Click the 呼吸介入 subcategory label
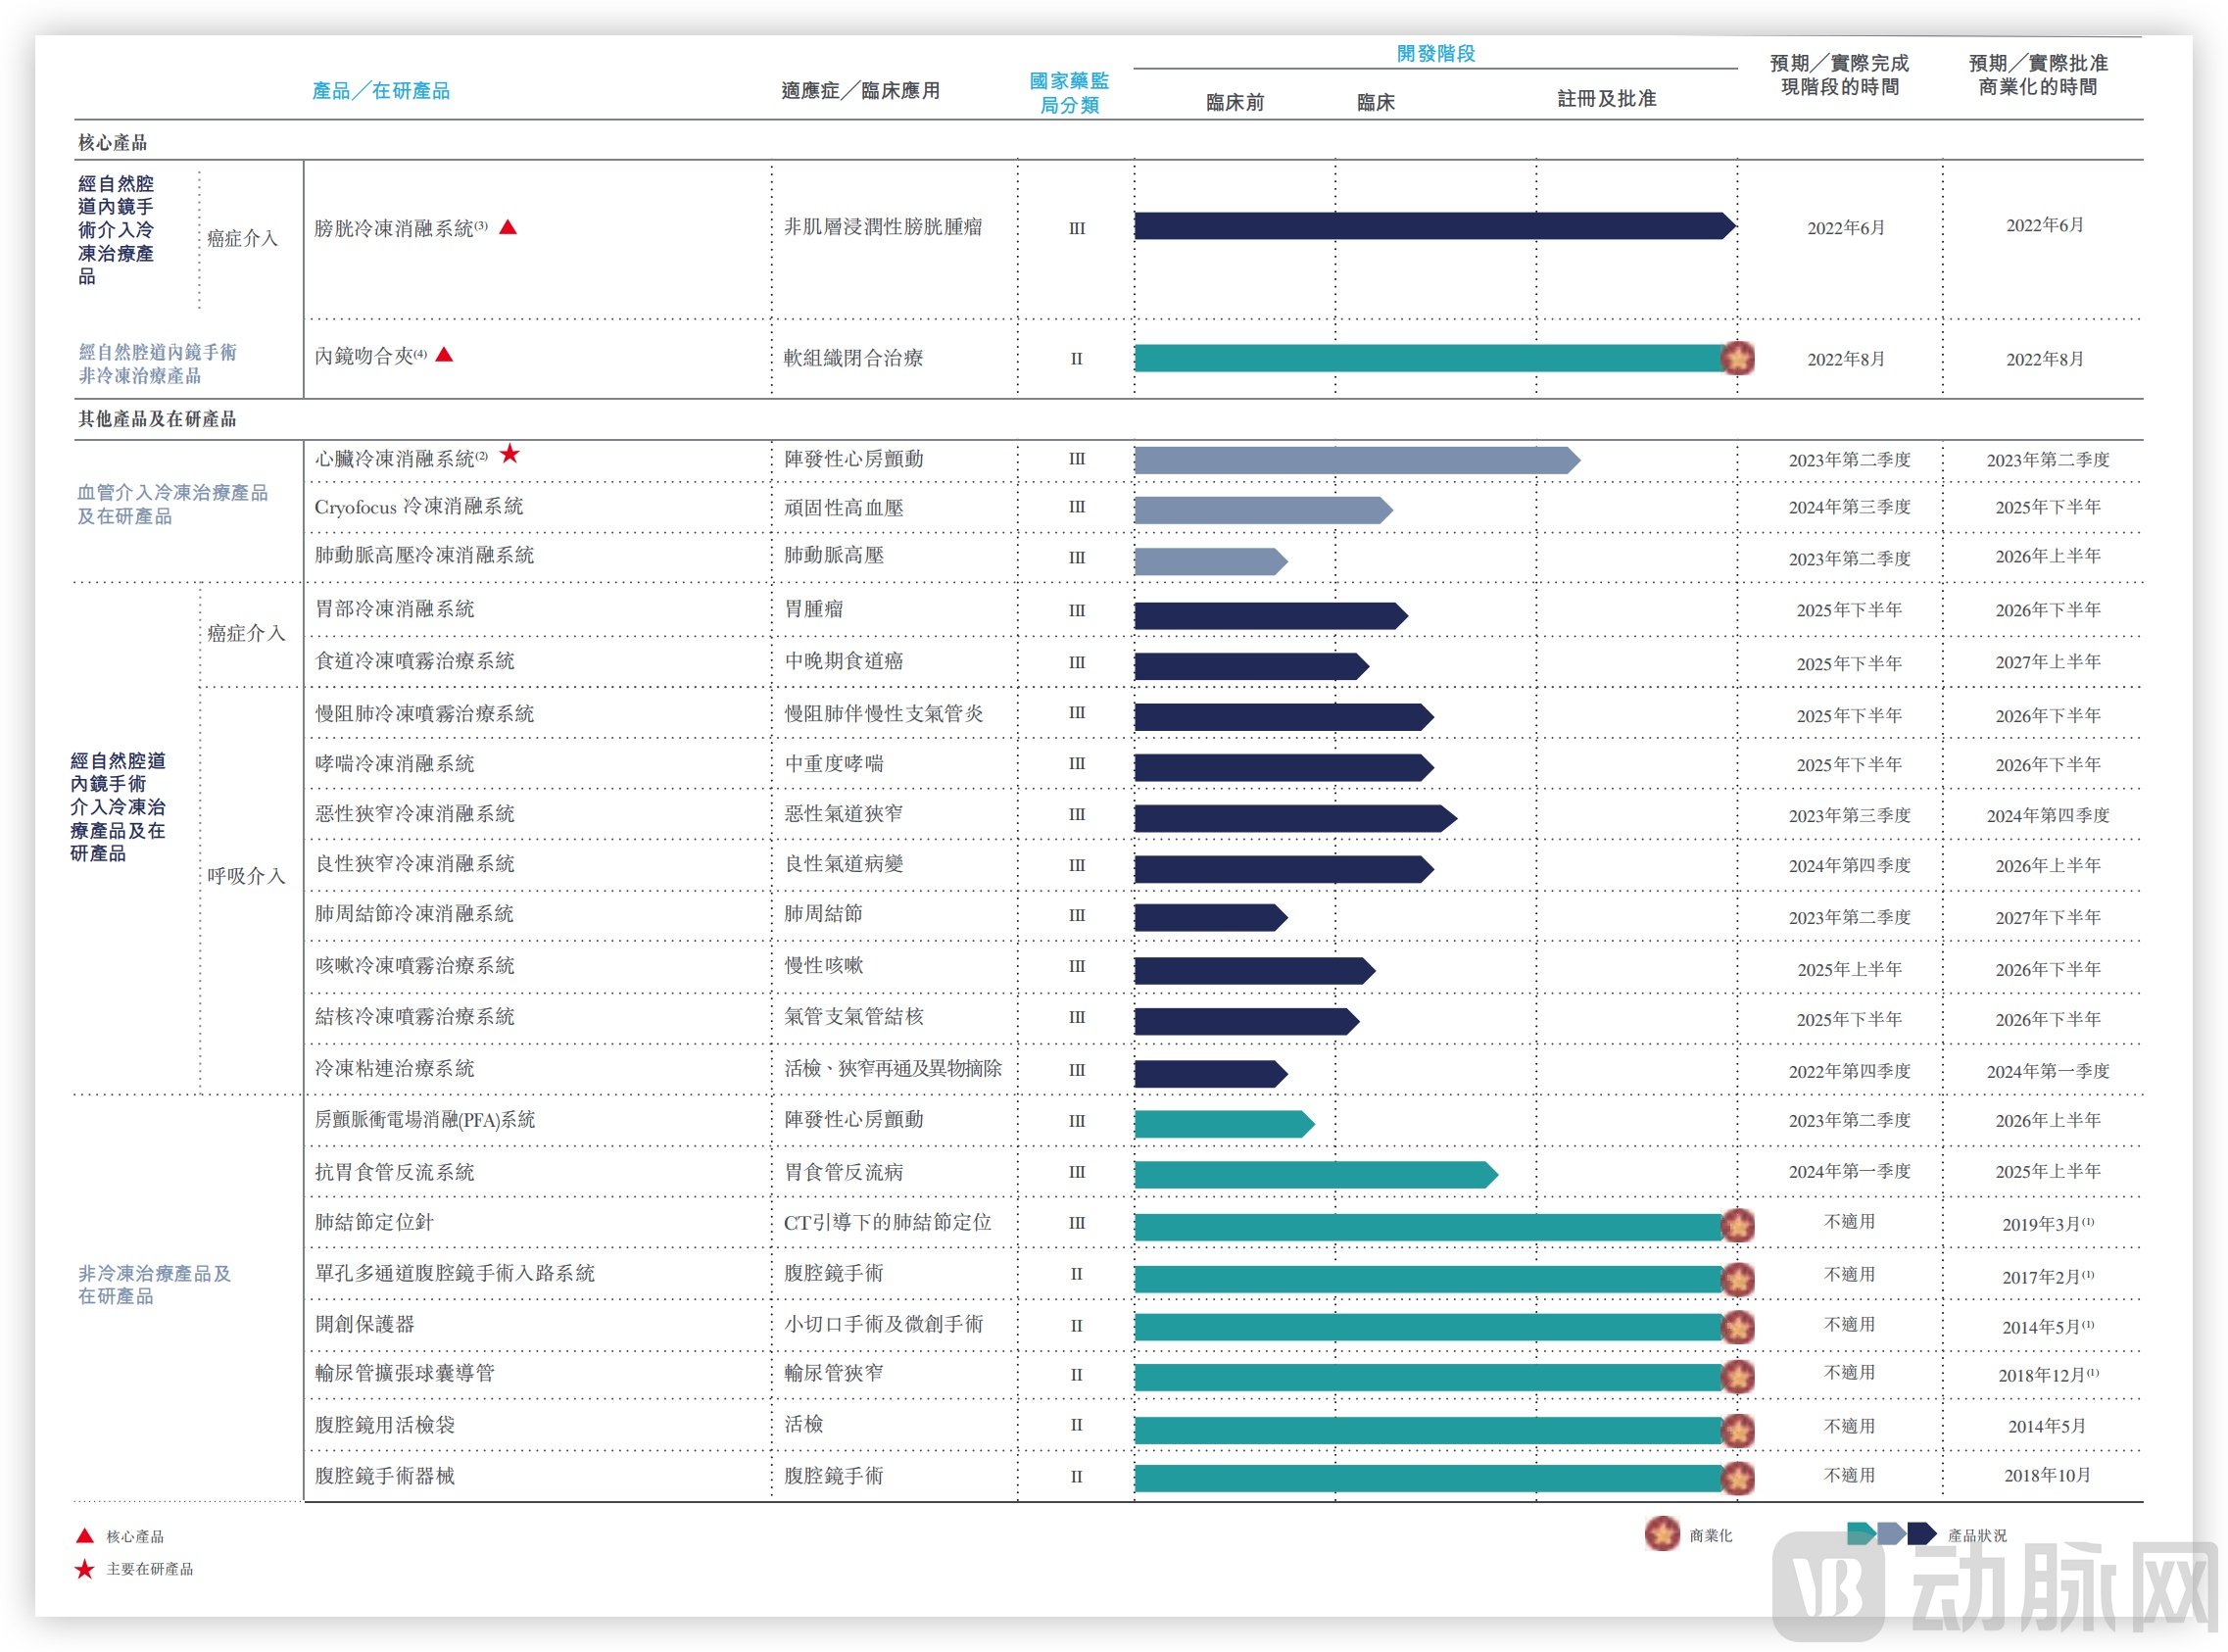Screen dimensions: 2228x1652 246,876
